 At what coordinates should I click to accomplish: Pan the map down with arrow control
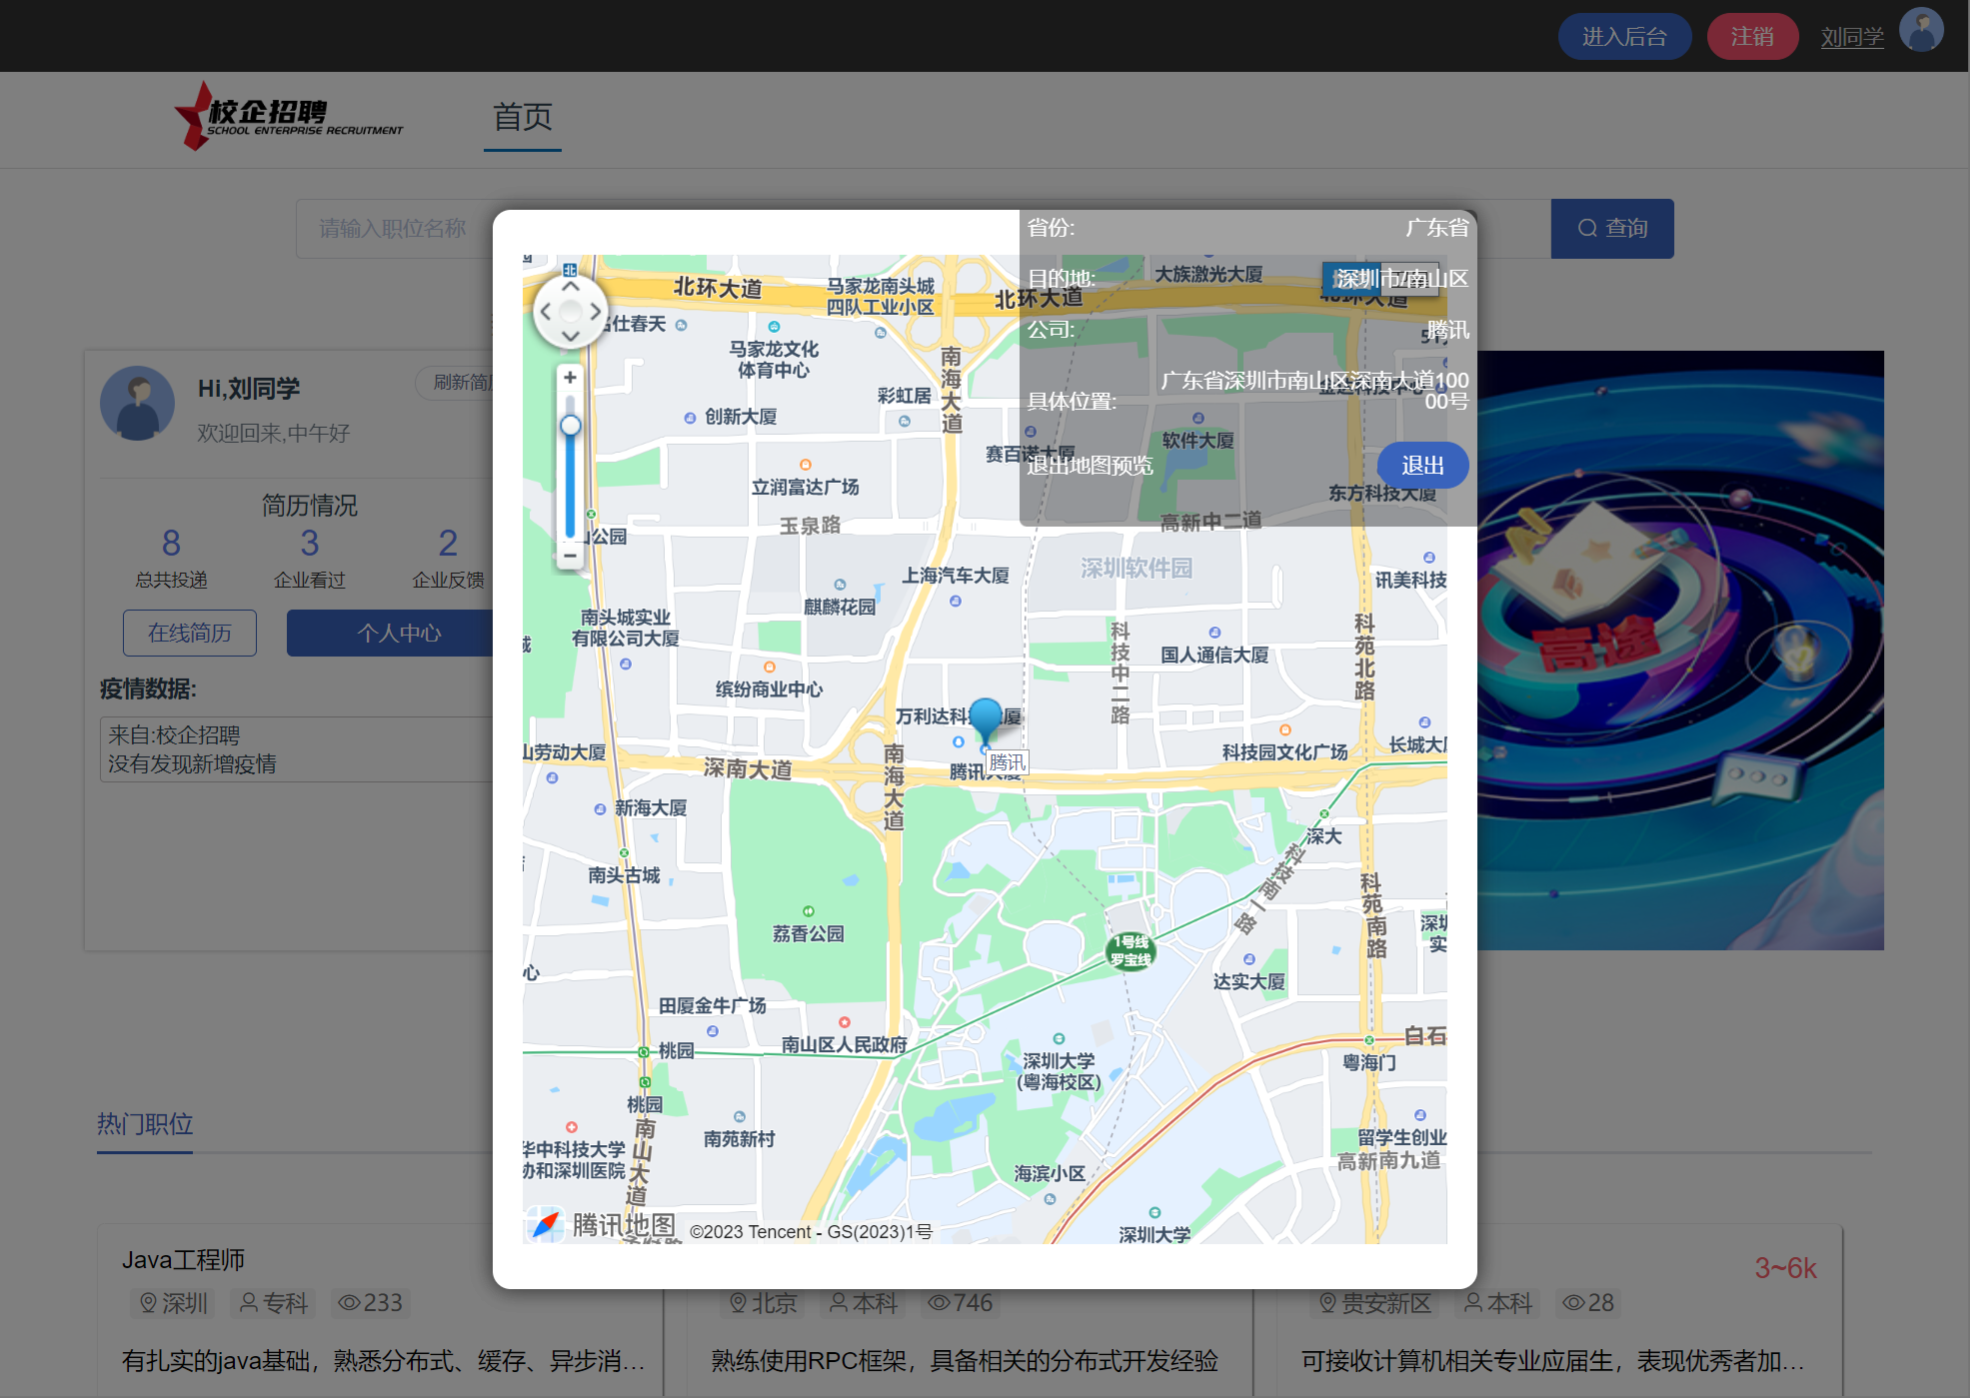coord(570,336)
